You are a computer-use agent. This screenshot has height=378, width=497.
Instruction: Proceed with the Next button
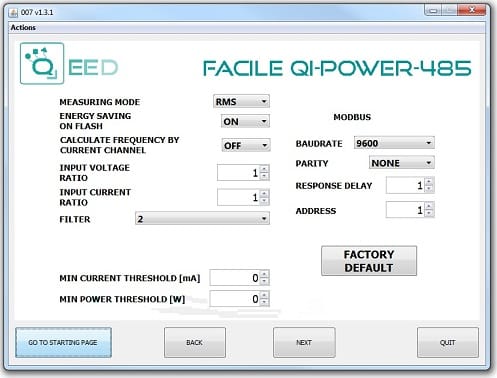304,342
